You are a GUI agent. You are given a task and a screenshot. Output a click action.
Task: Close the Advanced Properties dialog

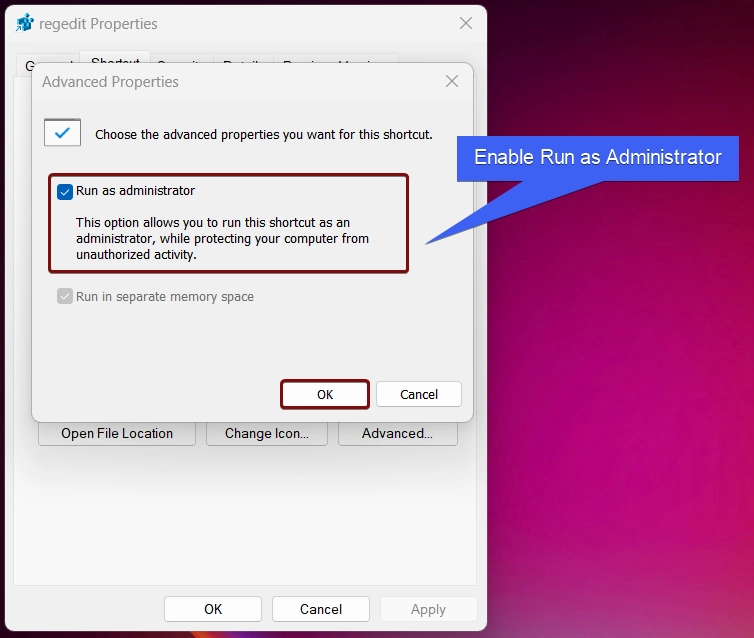(452, 81)
